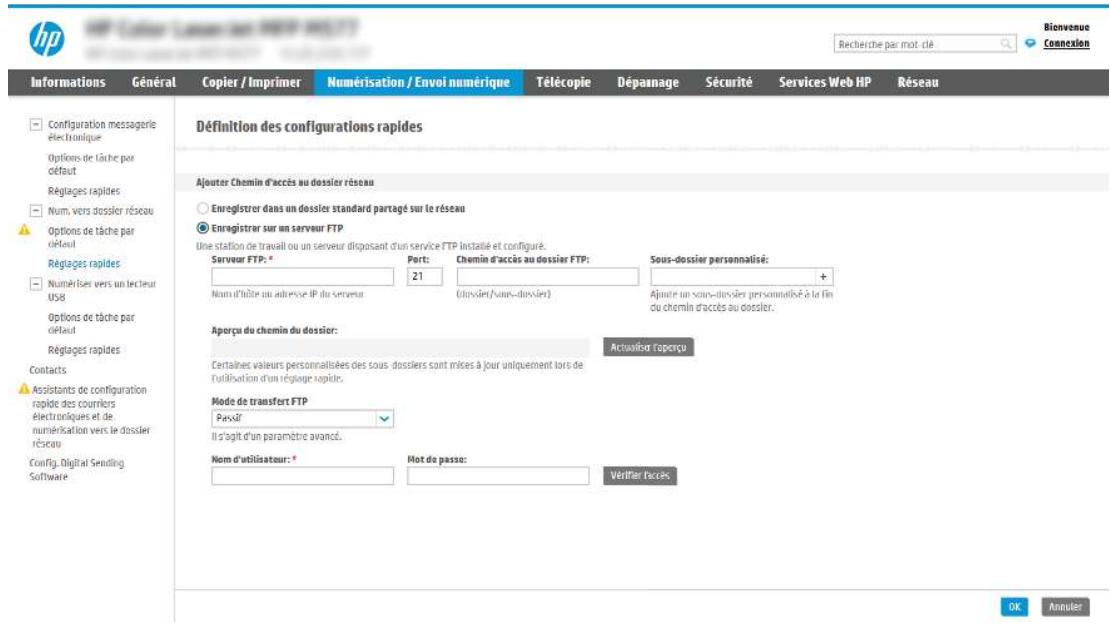Open the Informations tab
This screenshot has height=628, width=1110.
[68, 82]
